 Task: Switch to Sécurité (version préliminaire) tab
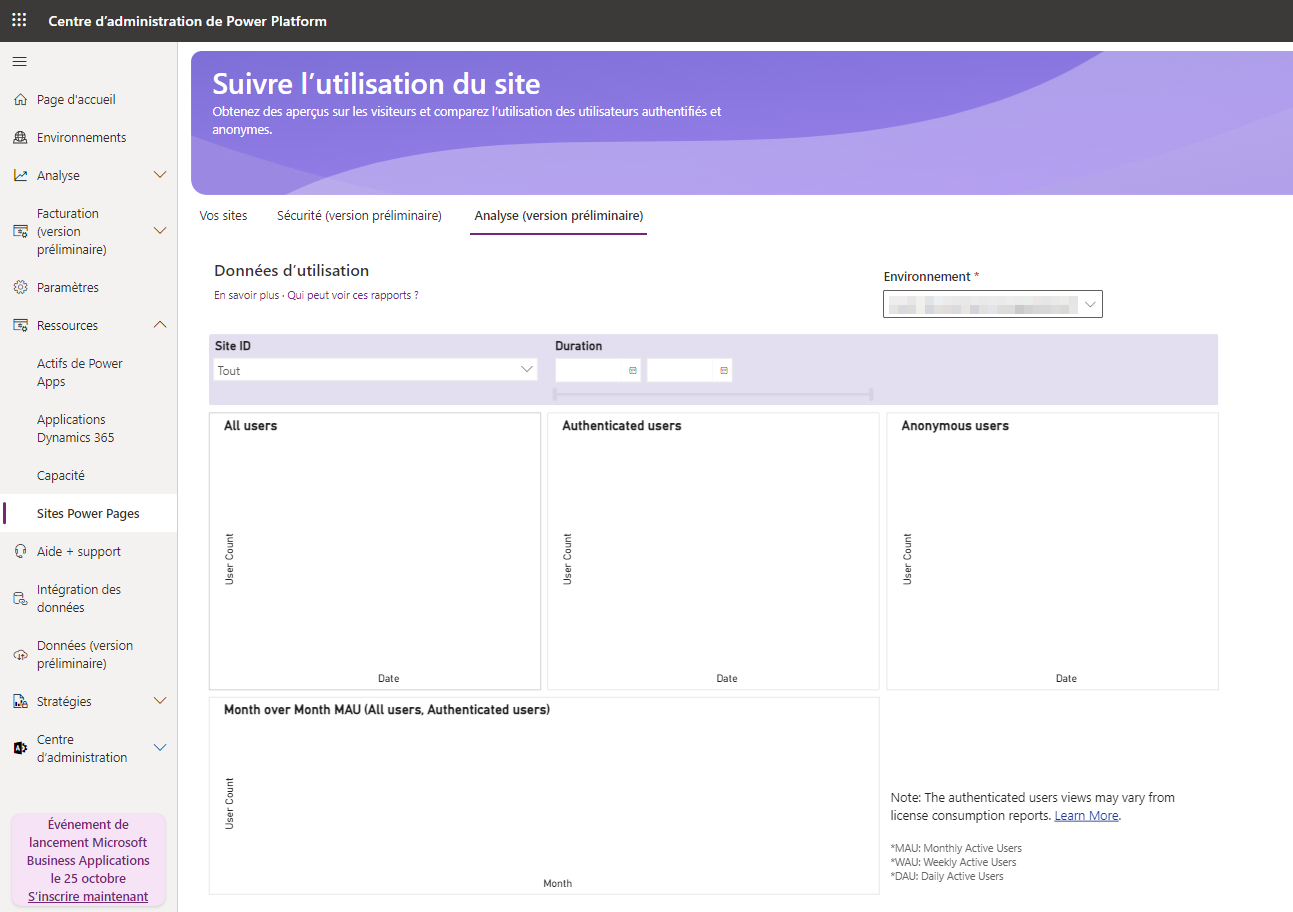(x=359, y=216)
